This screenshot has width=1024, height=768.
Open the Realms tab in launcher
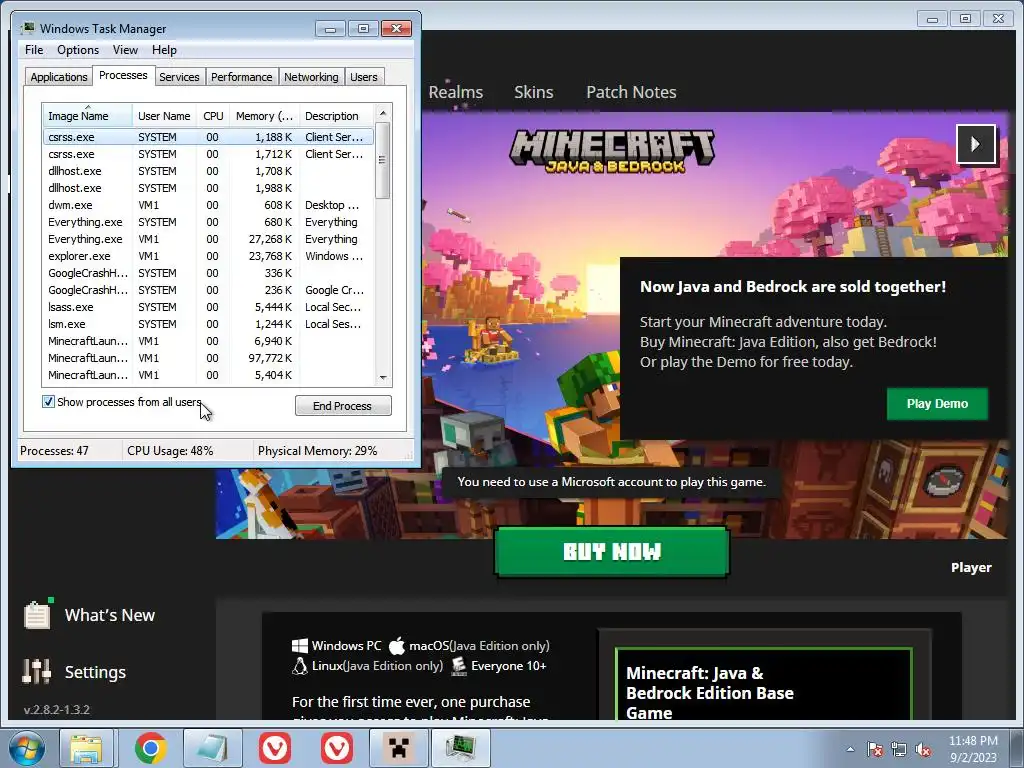click(456, 92)
